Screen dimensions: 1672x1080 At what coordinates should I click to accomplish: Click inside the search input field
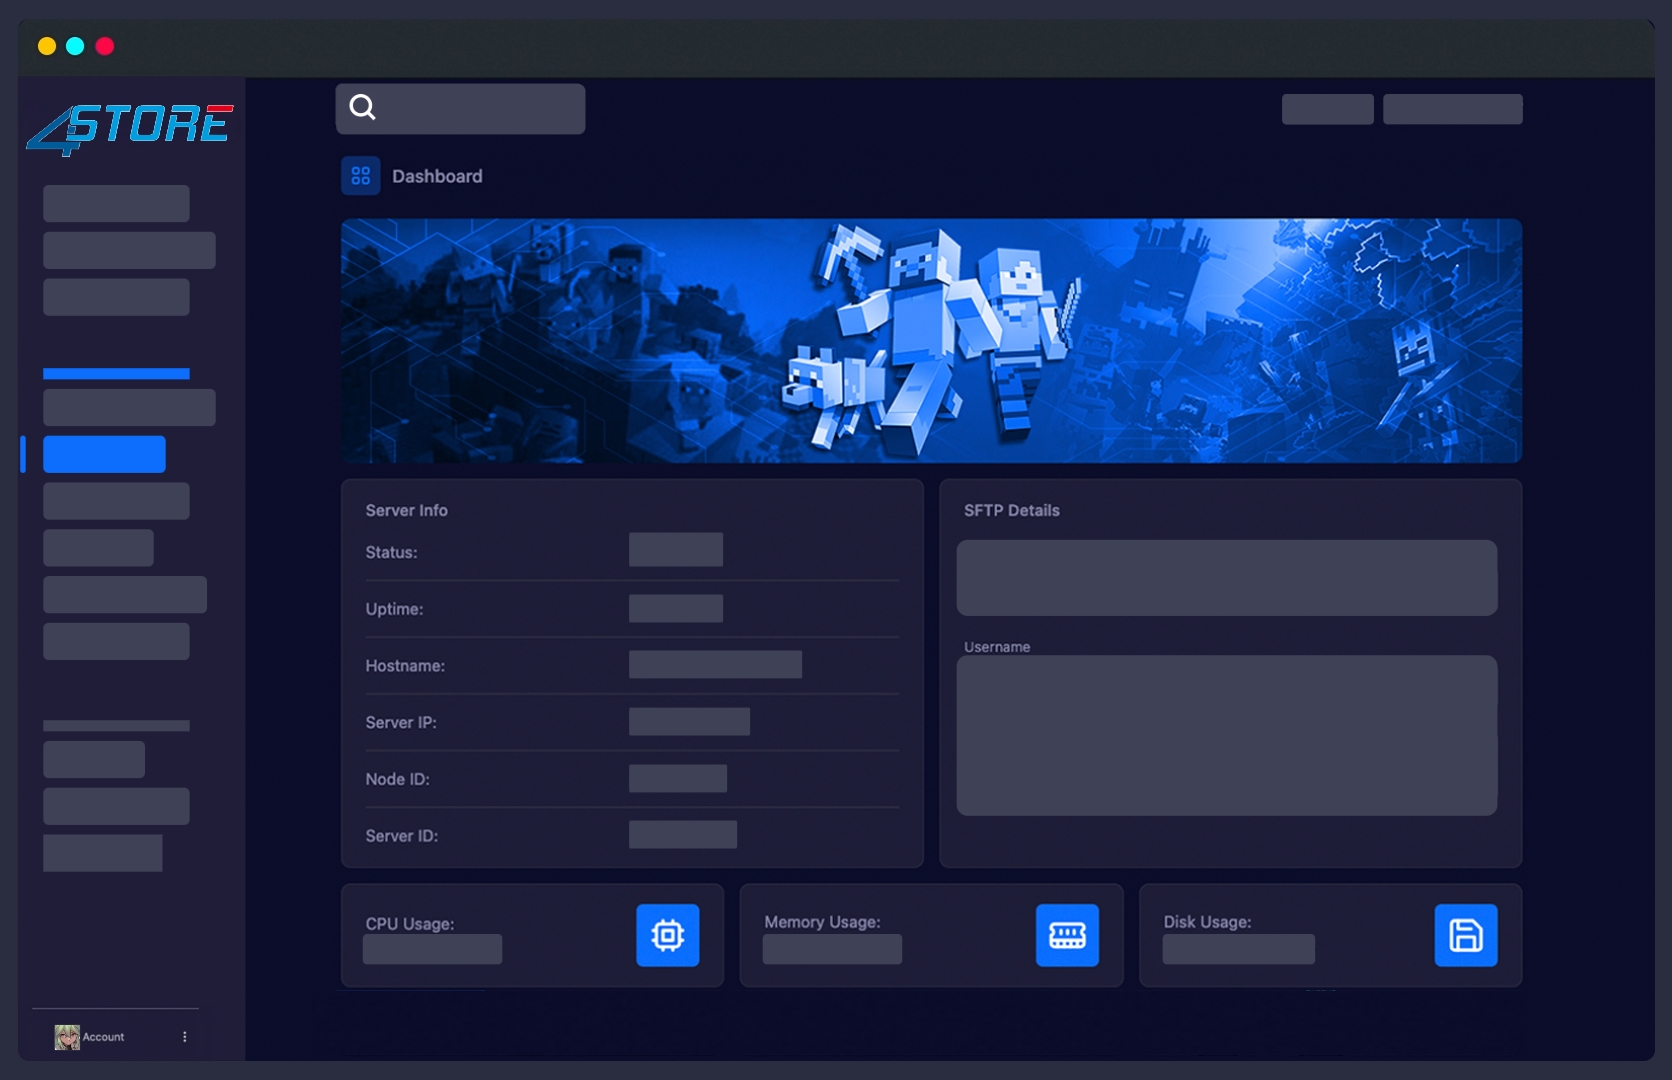460,109
